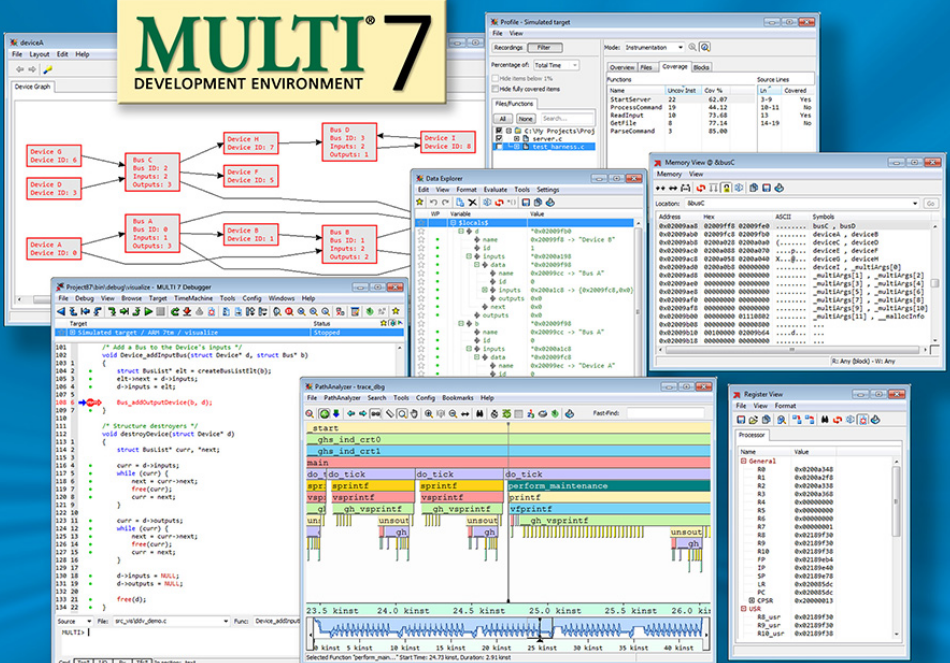This screenshot has height=663, width=950.
Task: Click the zoom-in magnifier with plus in PathAnalyzer
Action: [x=429, y=414]
